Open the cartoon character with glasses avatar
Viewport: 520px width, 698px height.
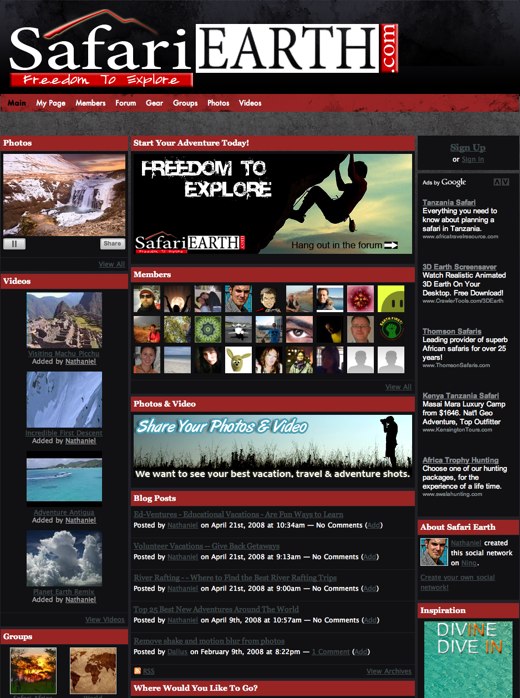point(269,299)
